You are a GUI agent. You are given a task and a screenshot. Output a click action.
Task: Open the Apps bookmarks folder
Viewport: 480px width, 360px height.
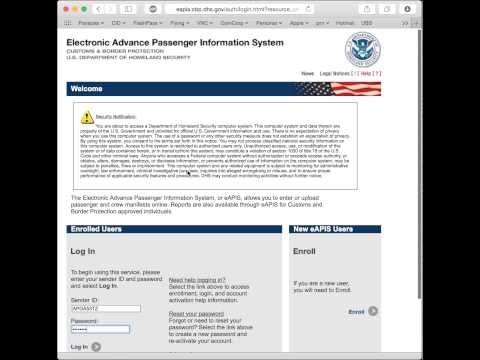[x=299, y=23]
